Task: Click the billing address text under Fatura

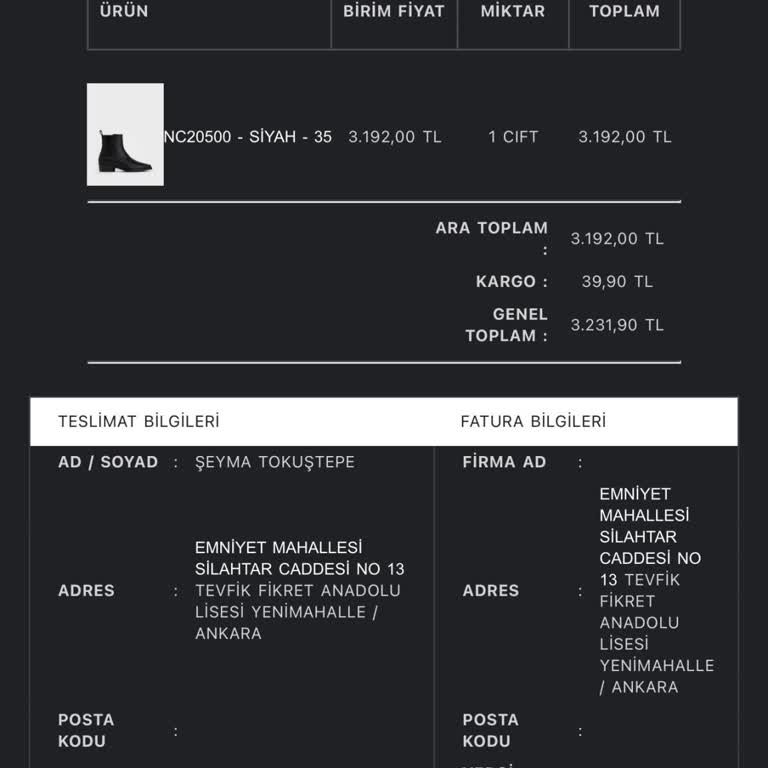Action: point(656,590)
